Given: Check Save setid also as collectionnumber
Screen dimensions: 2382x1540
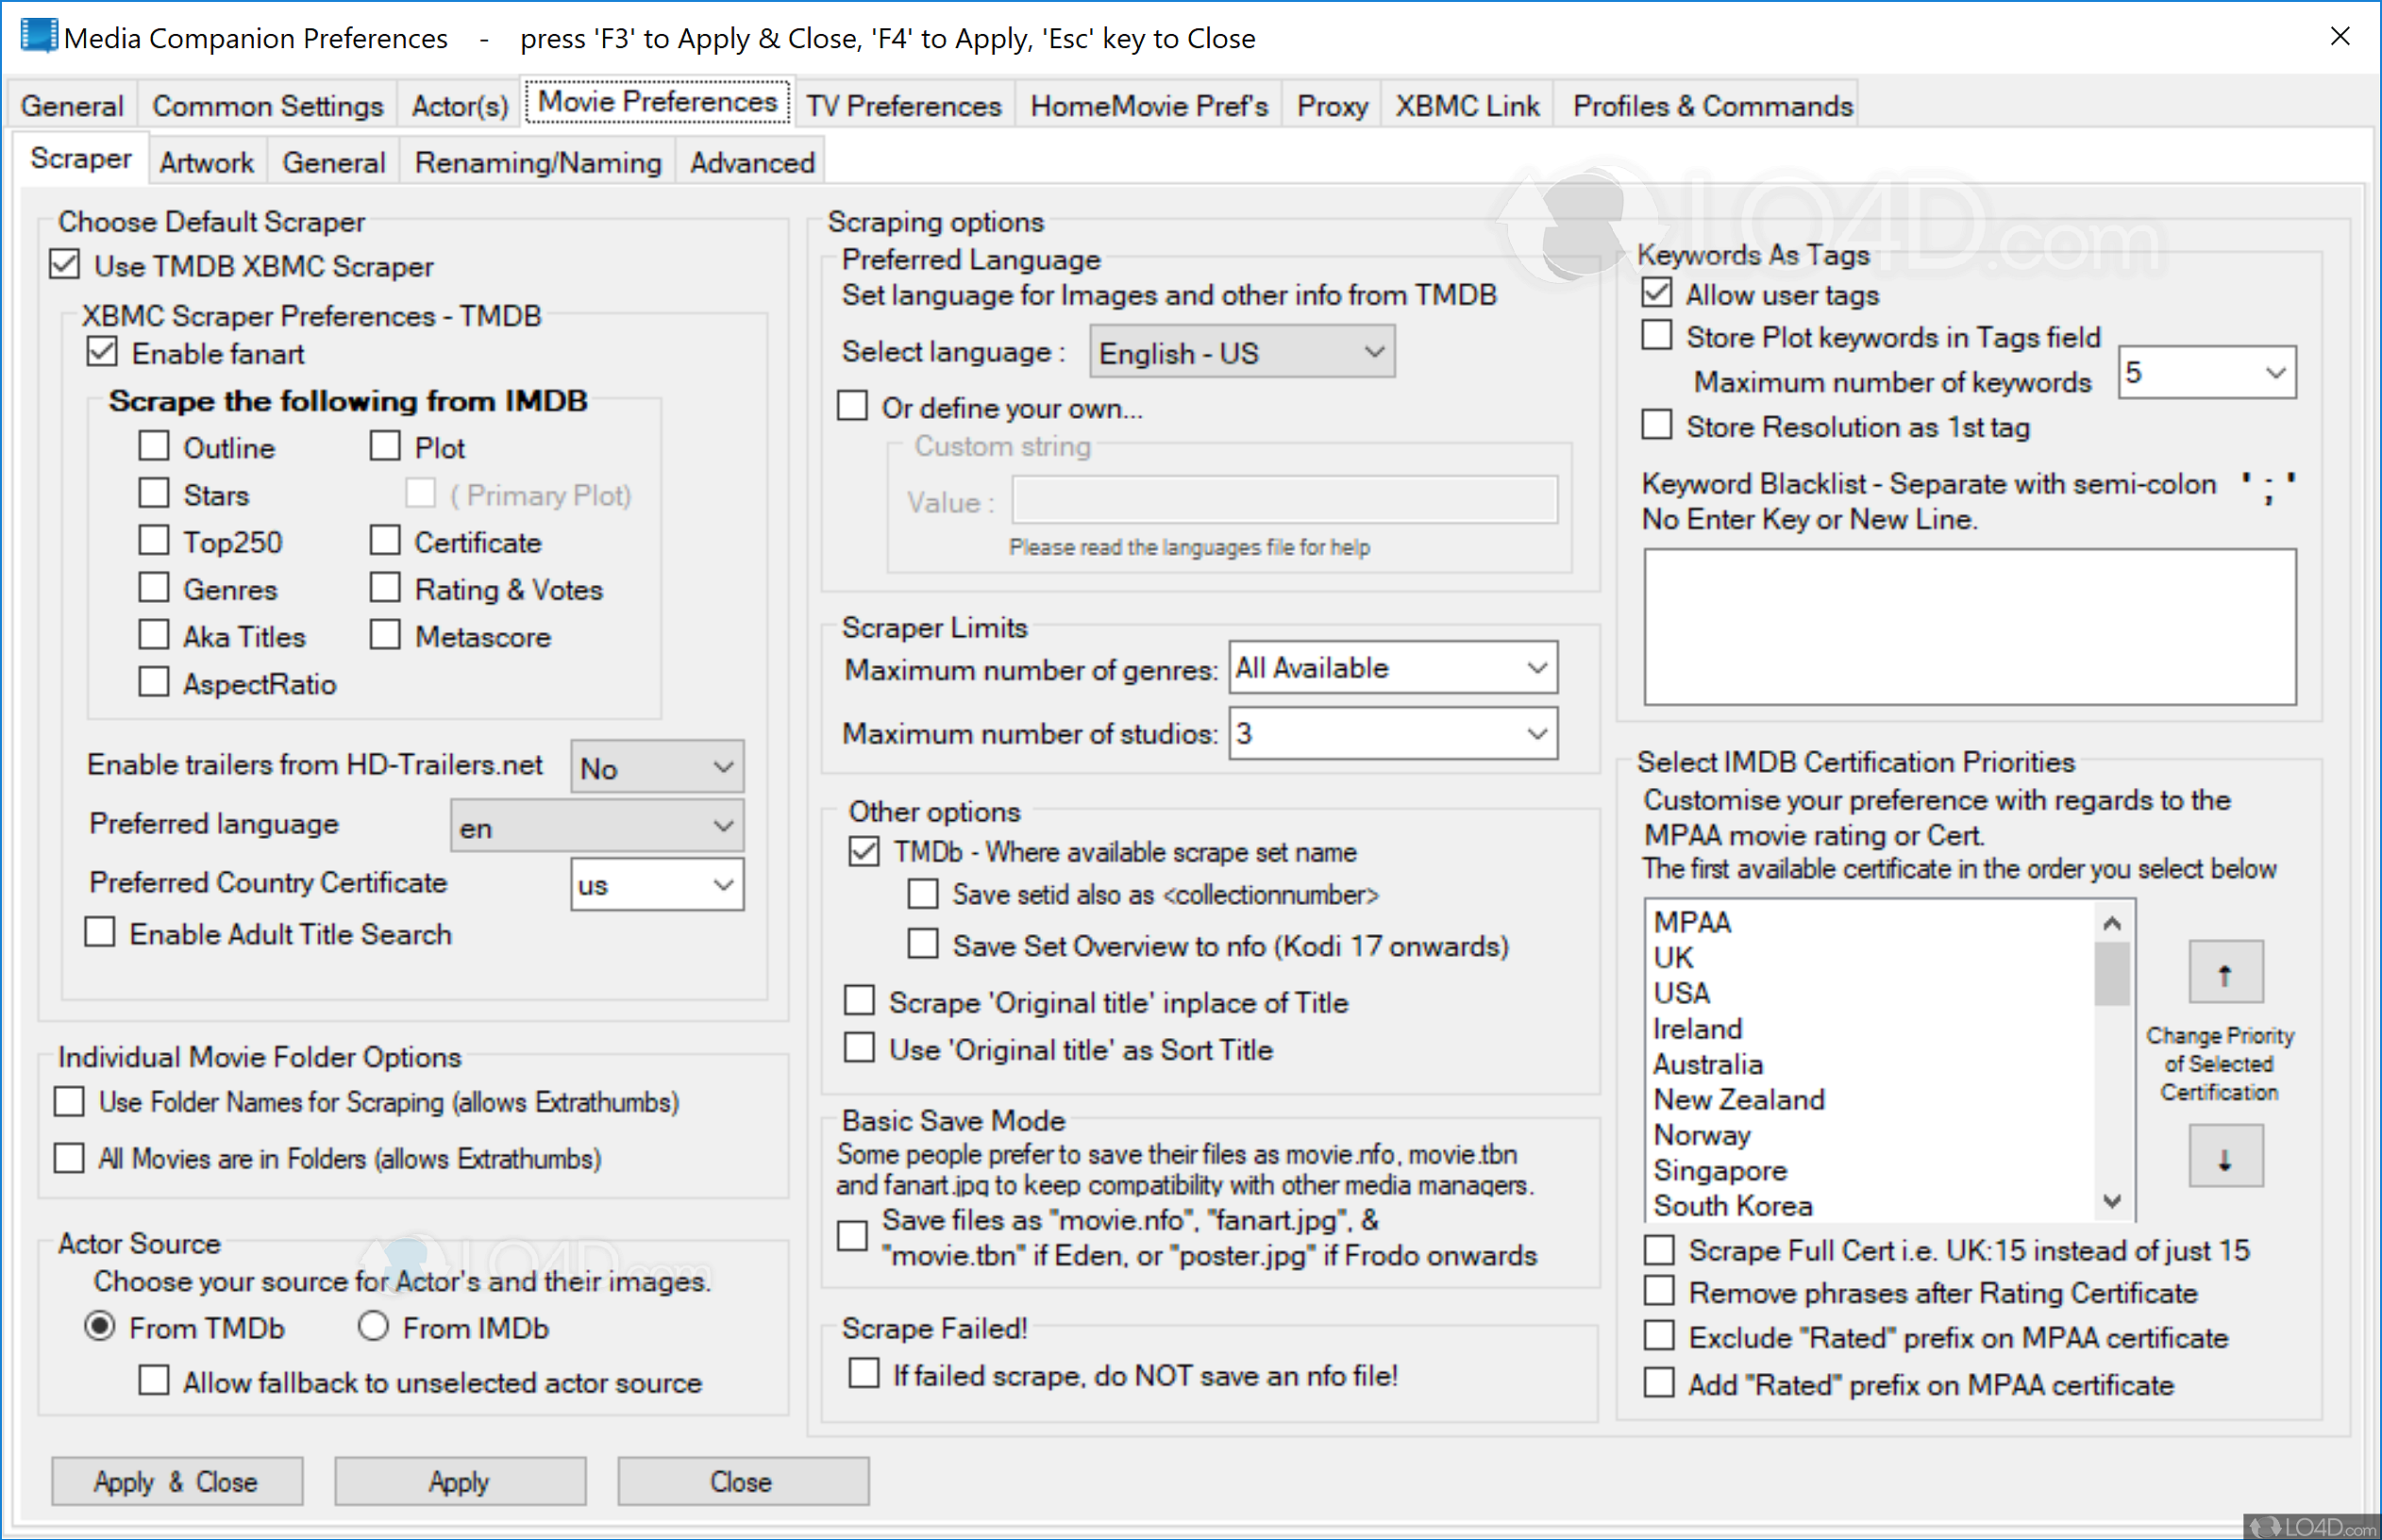Looking at the screenshot, I should point(923,894).
